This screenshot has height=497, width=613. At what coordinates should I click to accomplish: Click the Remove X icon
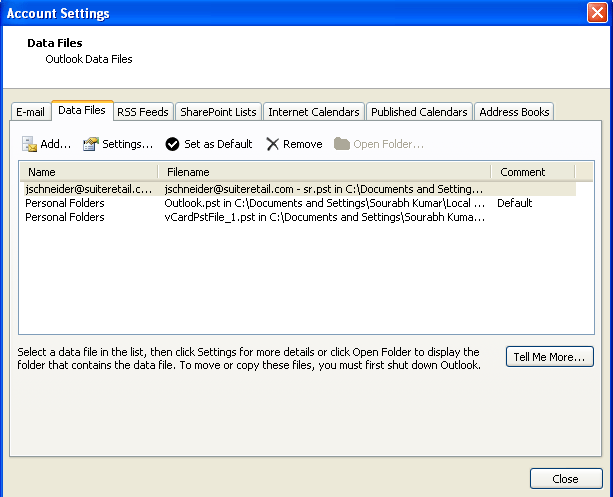click(x=272, y=144)
